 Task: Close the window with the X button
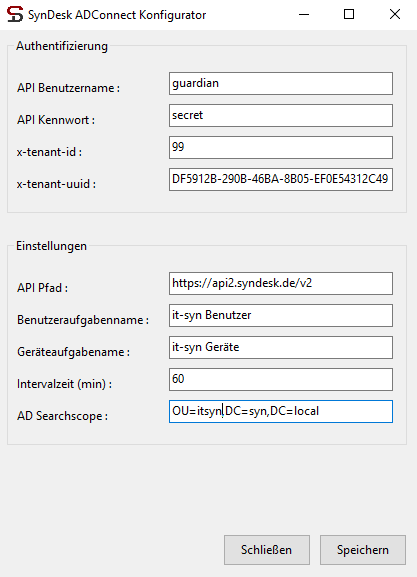[395, 15]
